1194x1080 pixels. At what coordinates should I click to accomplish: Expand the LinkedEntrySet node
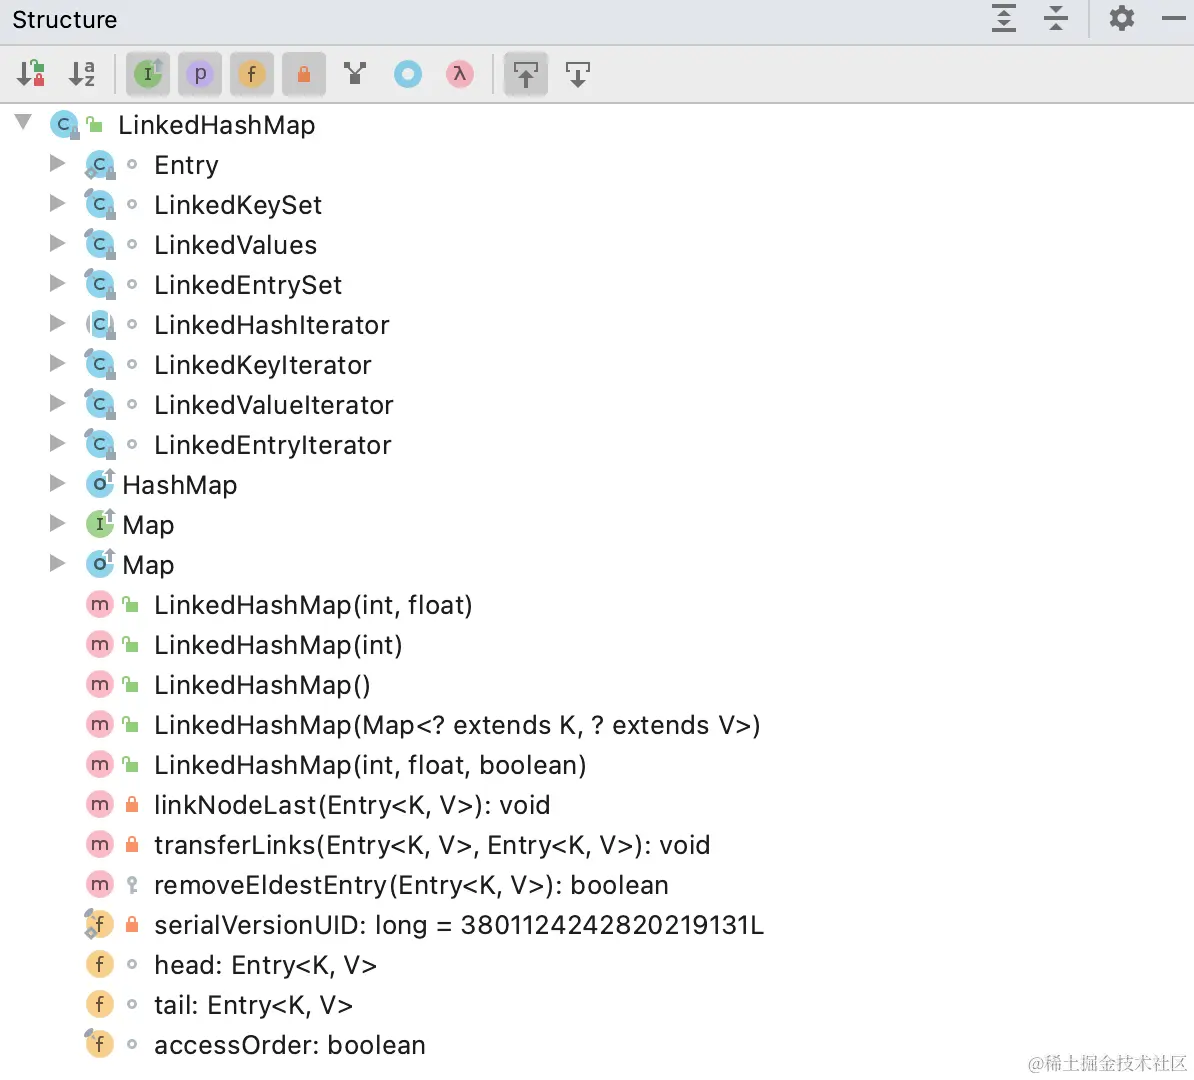57,283
